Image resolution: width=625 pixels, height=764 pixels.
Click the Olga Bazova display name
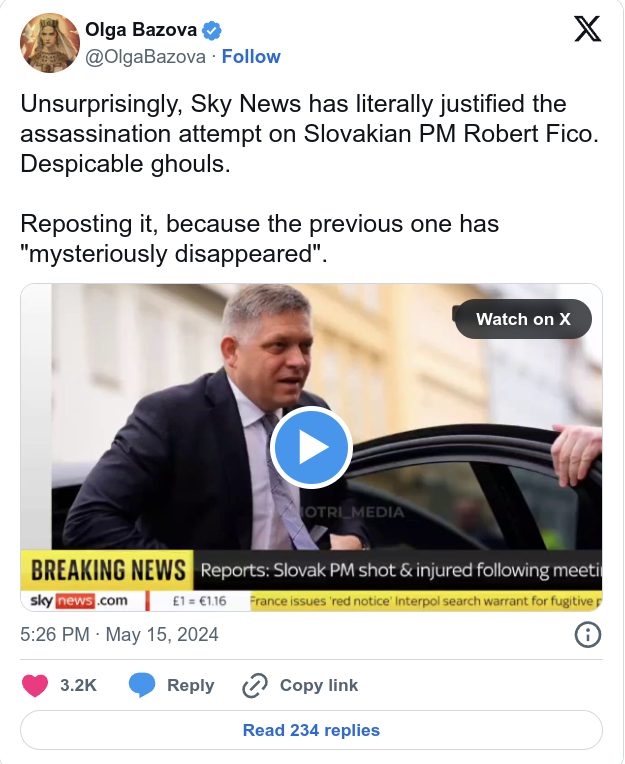(x=141, y=30)
